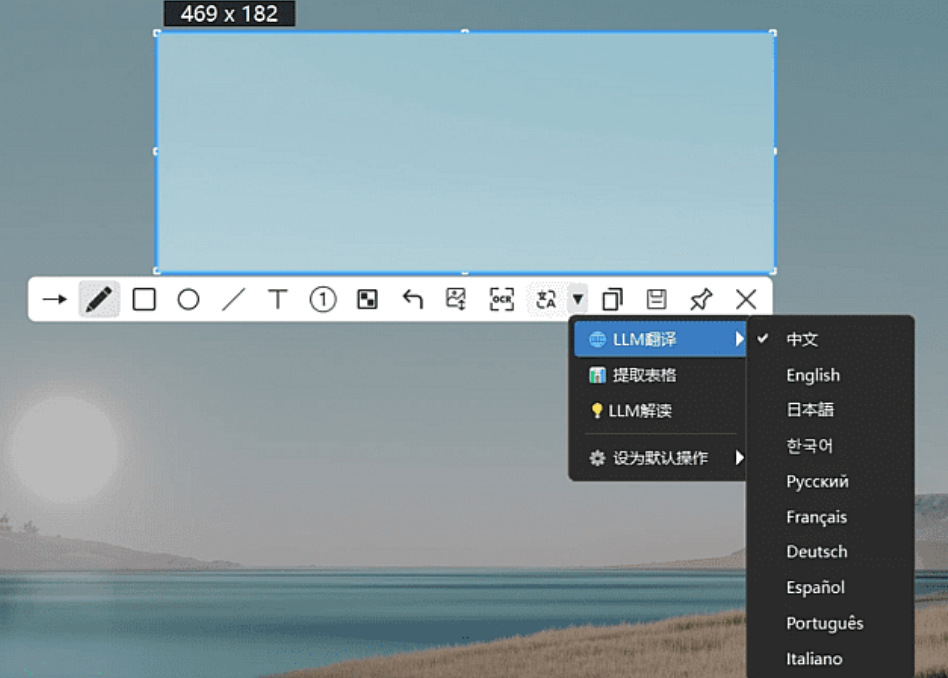Enable the Mosaic blur tool
This screenshot has height=678, width=948.
pos(366,298)
